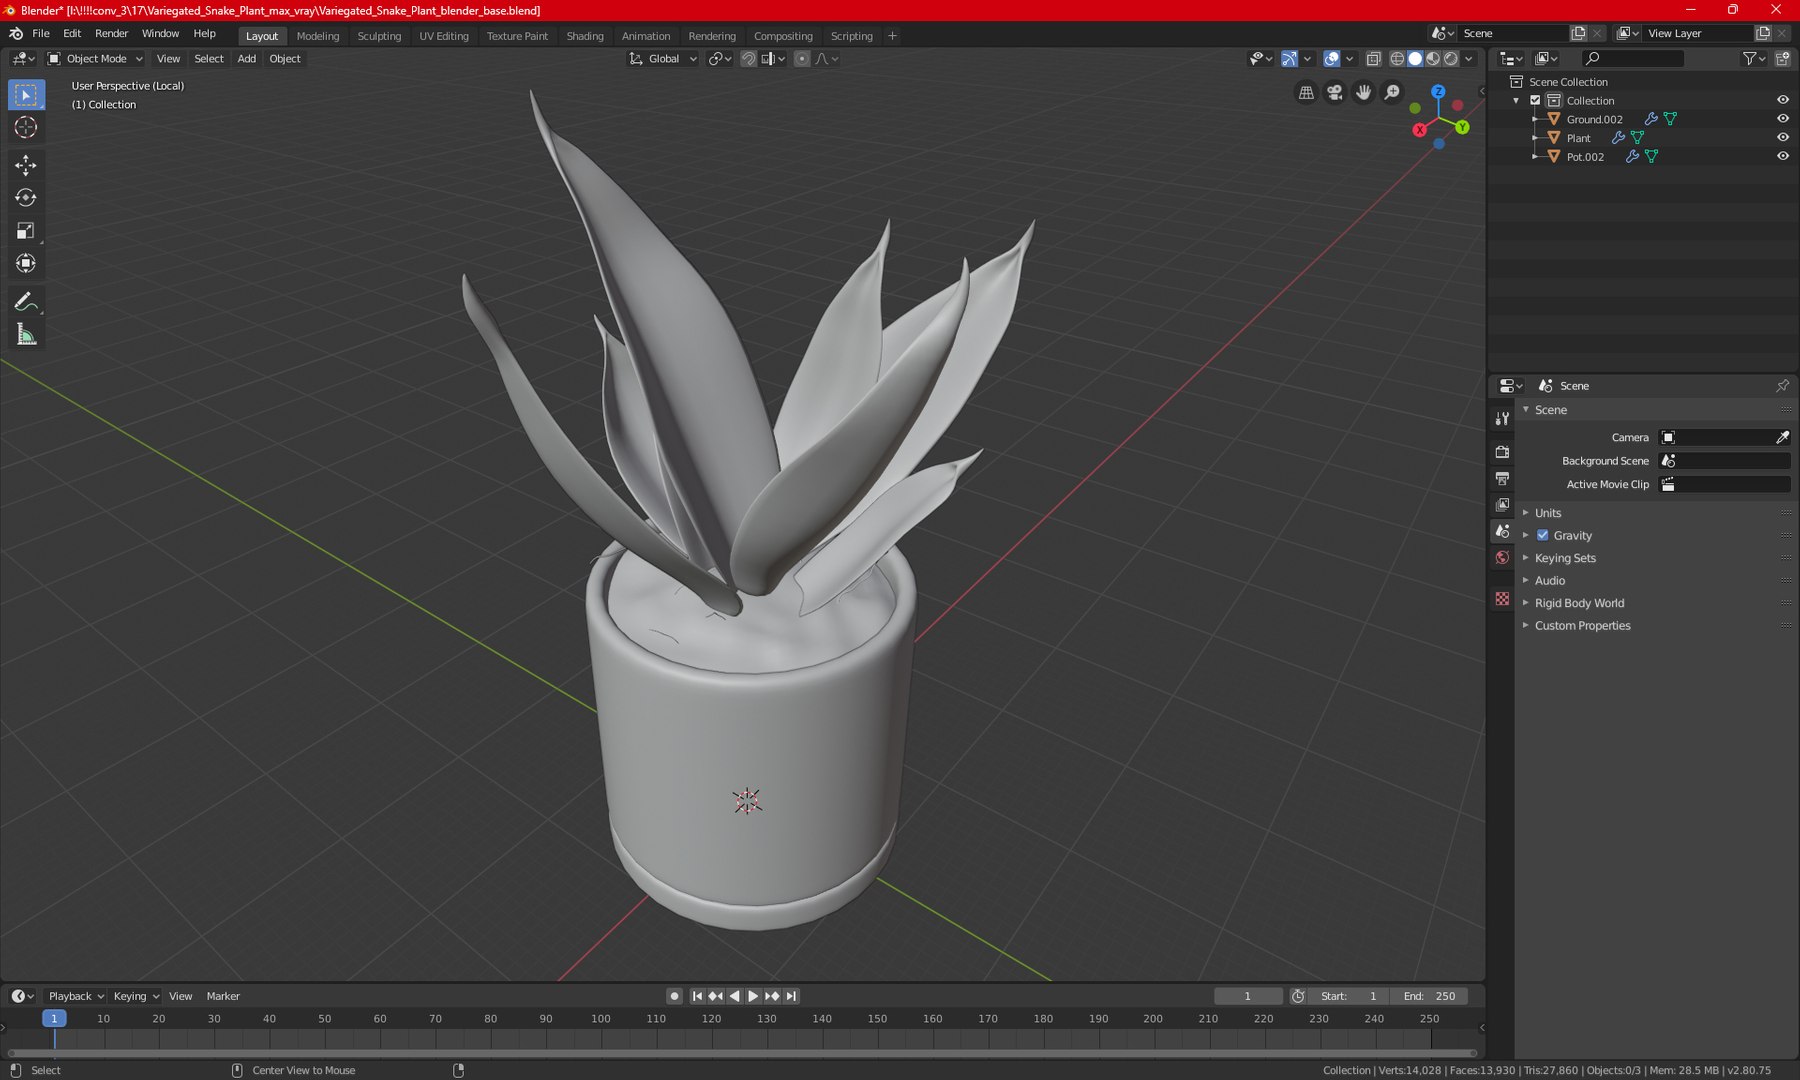Screen dimensions: 1800x1080
Task: Jump to the timeline start frame
Action: click(x=697, y=996)
